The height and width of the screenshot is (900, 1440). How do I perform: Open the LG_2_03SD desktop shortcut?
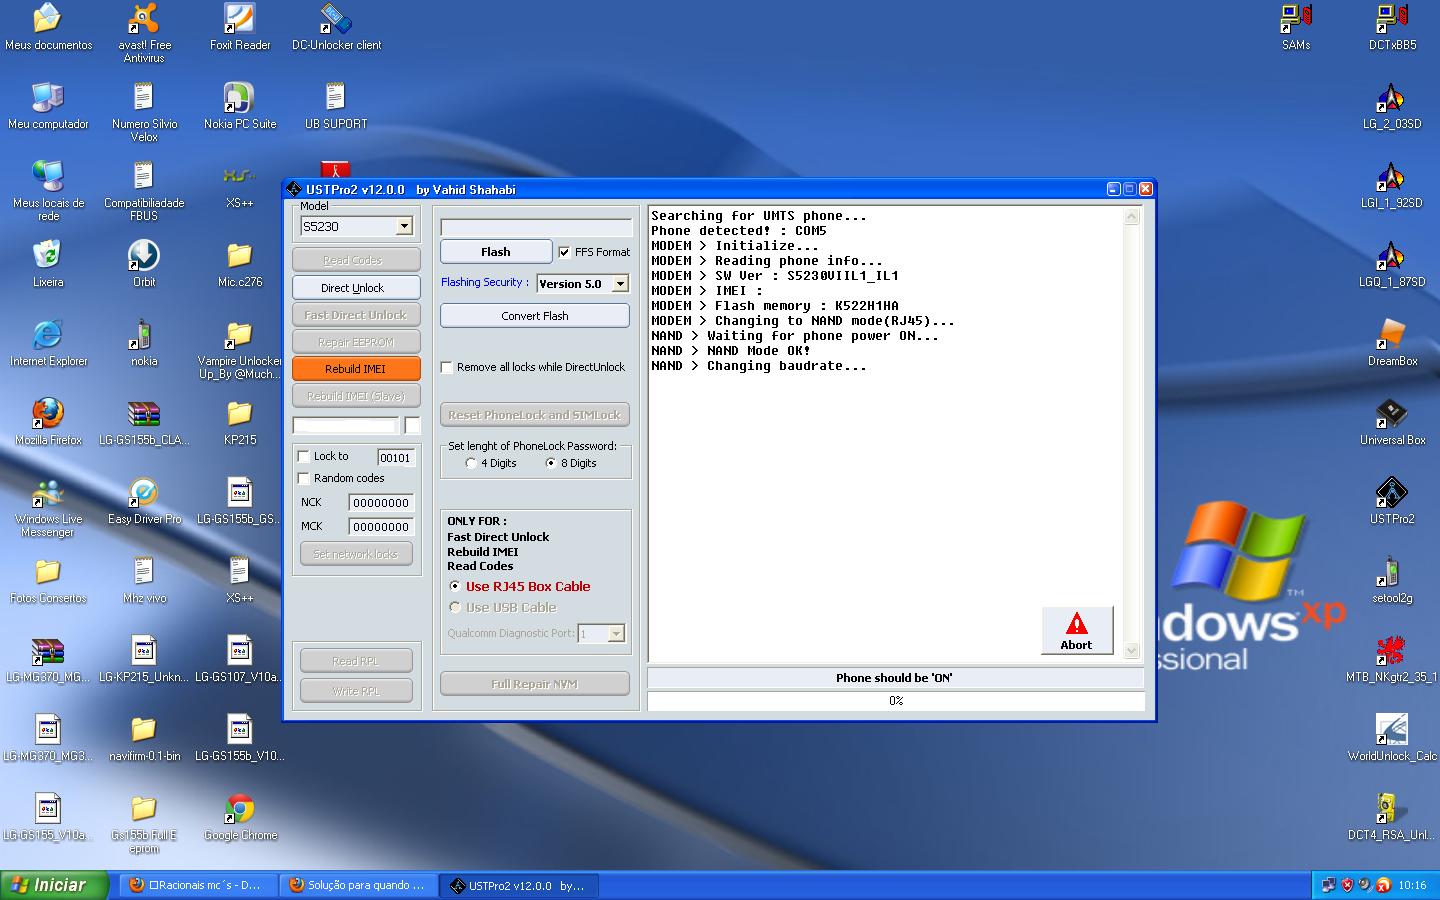(x=1392, y=106)
